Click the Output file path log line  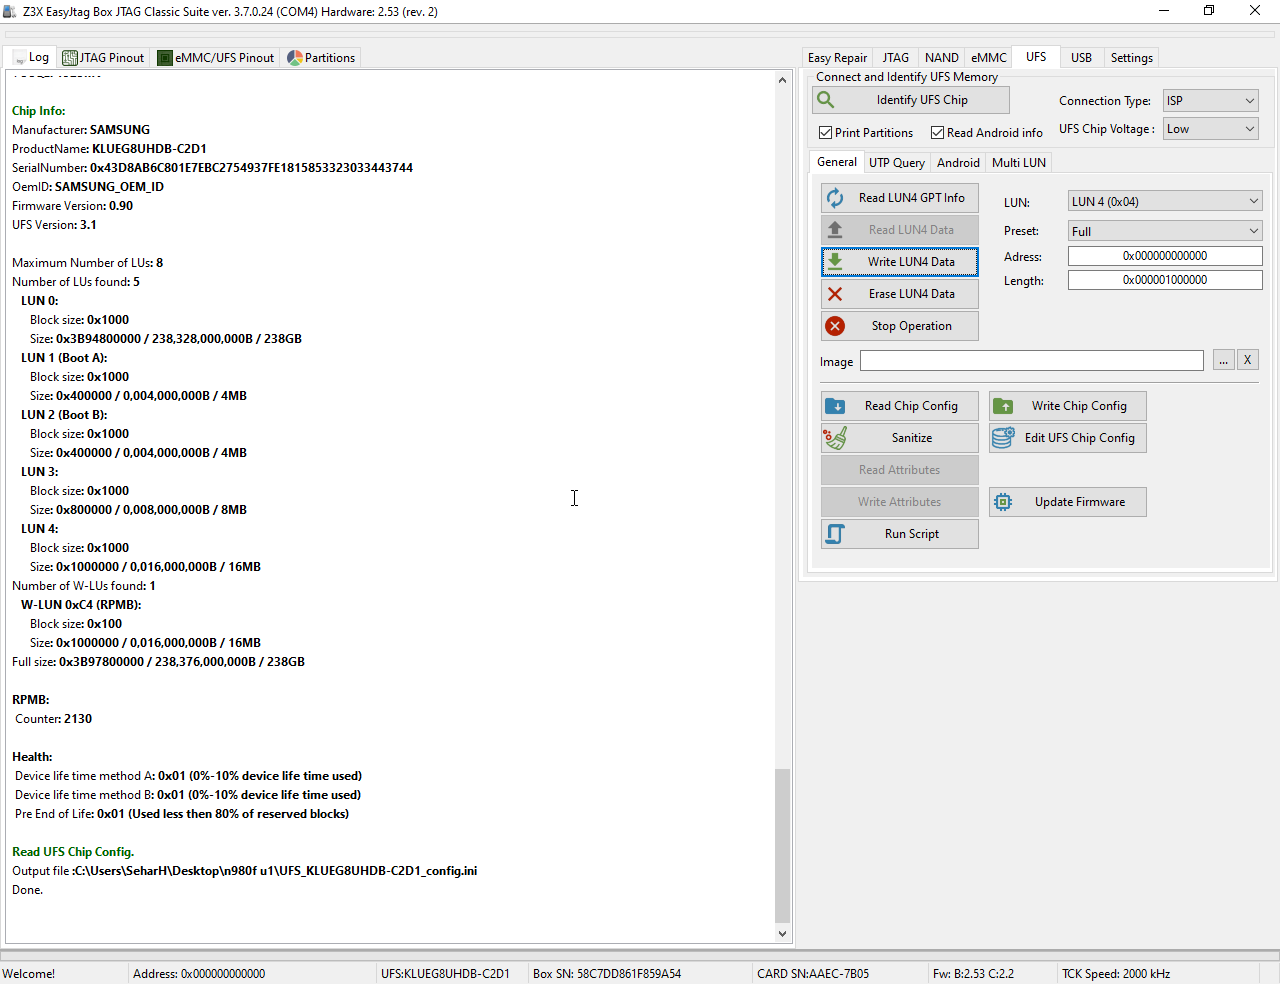[244, 871]
